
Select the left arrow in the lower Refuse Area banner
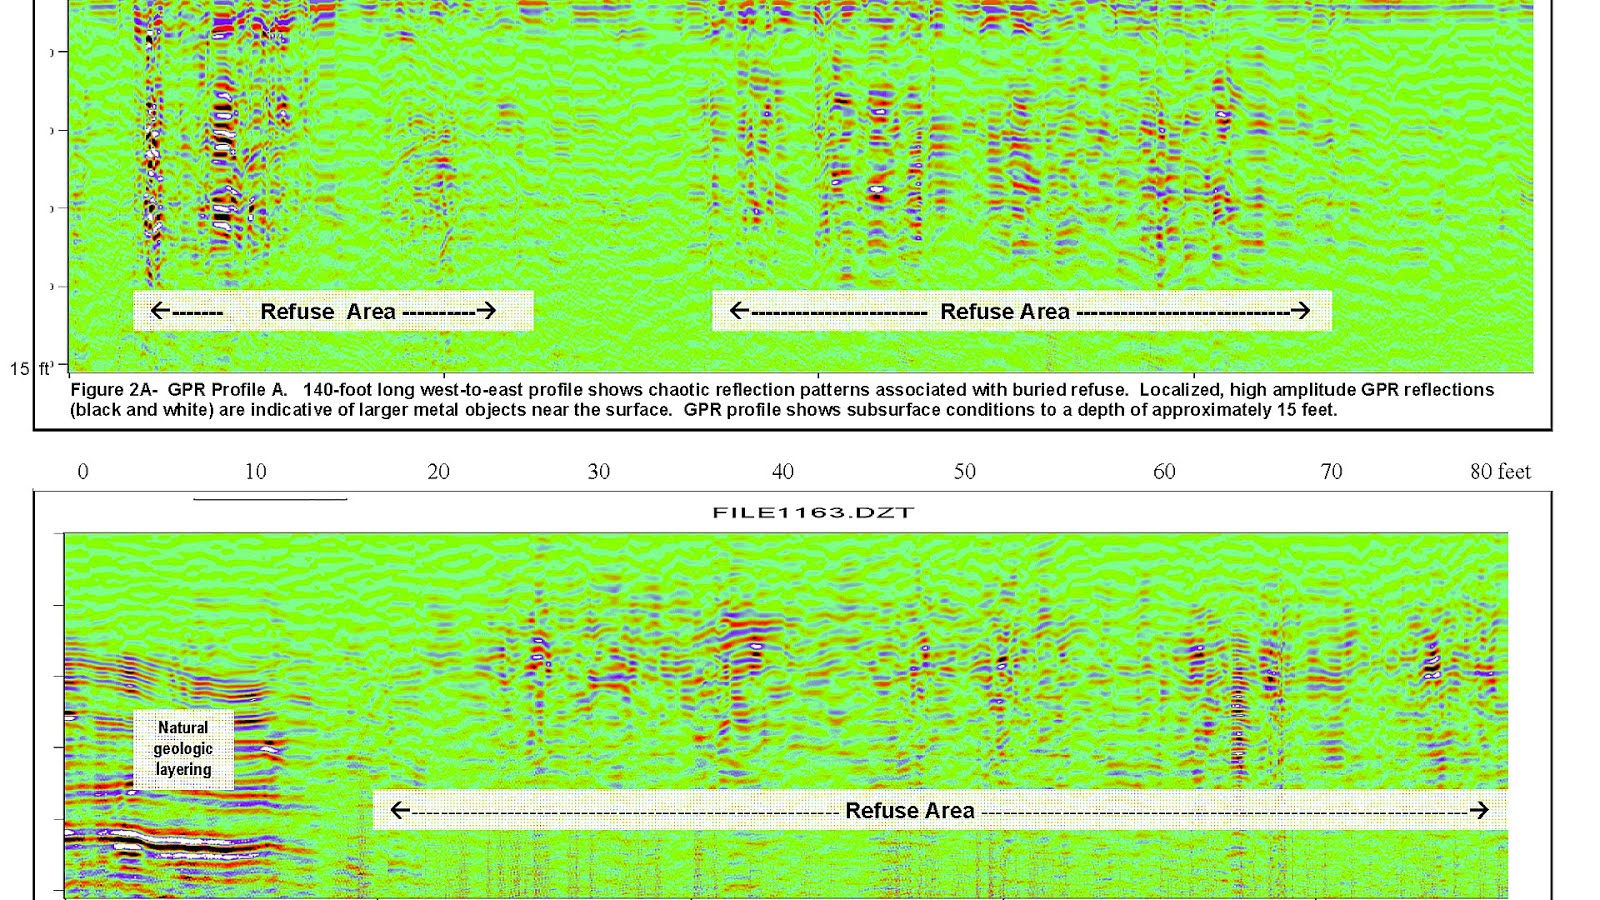(398, 811)
